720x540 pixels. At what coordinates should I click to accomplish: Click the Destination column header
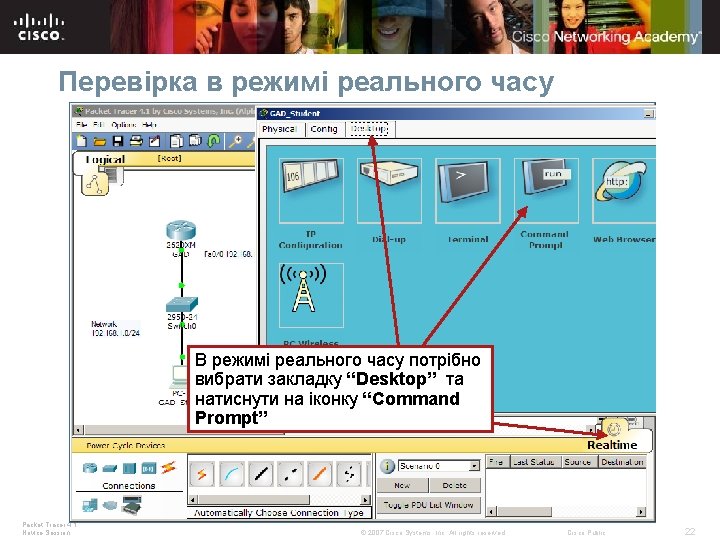click(622, 461)
